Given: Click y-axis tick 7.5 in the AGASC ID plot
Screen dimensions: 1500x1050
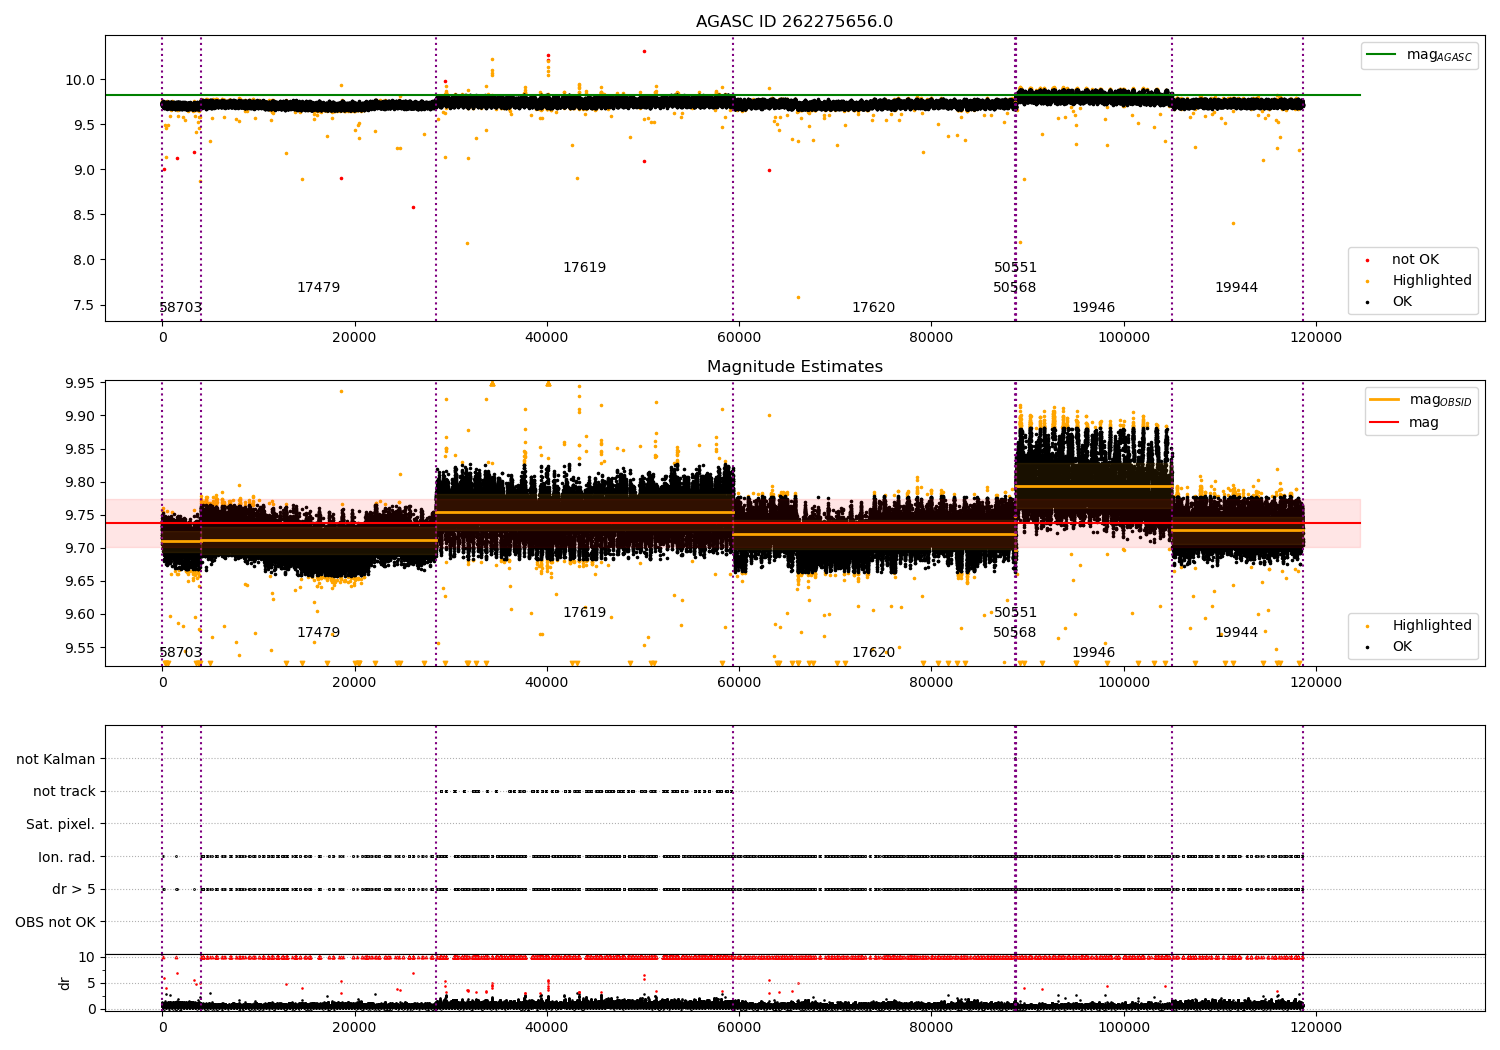Looking at the screenshot, I should click(x=85, y=305).
